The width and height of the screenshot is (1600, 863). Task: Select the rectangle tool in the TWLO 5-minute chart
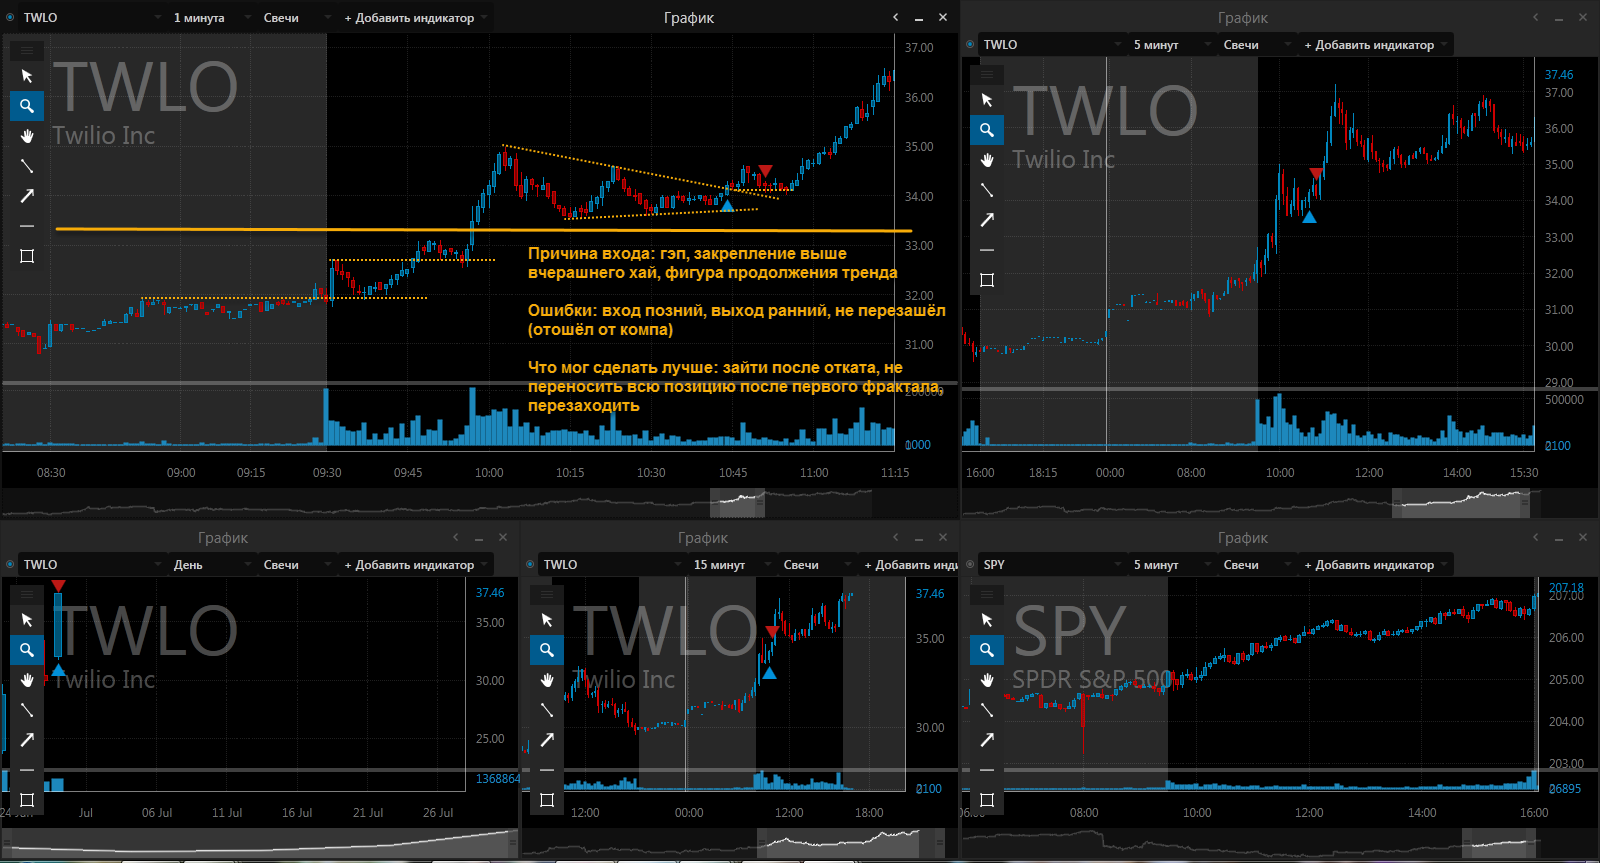click(987, 280)
